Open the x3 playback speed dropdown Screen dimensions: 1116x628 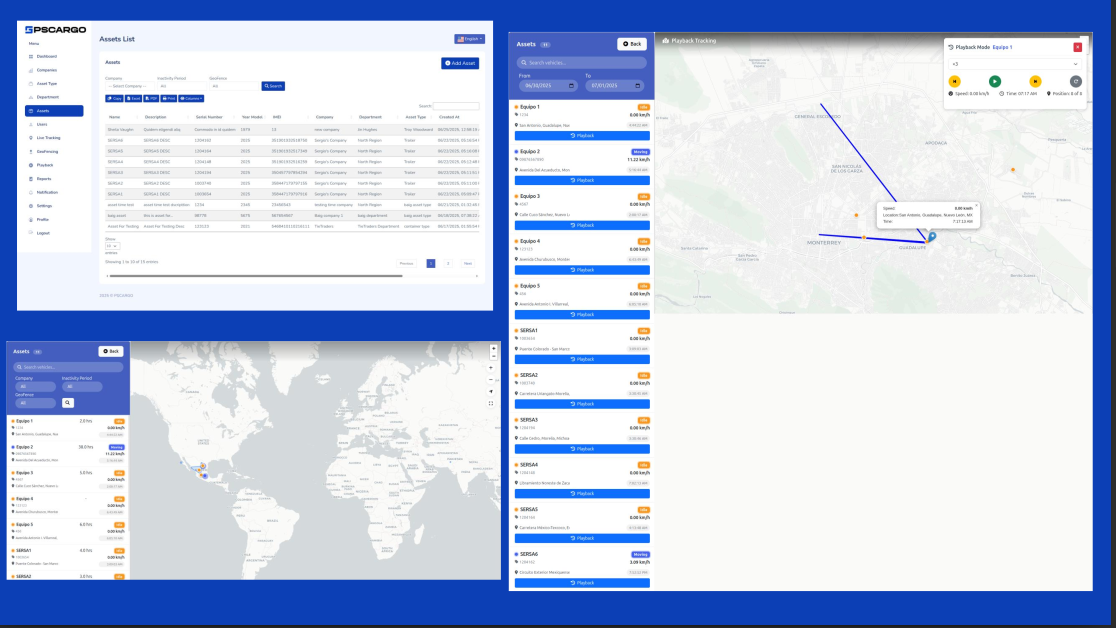click(x=1015, y=64)
